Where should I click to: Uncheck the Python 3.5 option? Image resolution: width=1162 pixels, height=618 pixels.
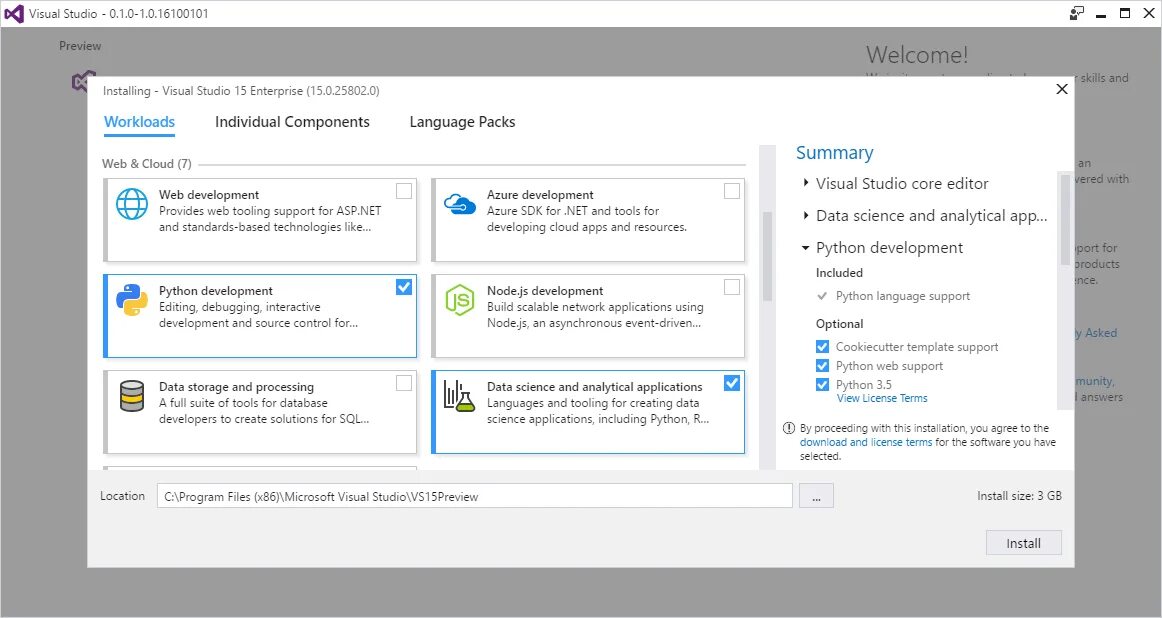click(x=822, y=385)
